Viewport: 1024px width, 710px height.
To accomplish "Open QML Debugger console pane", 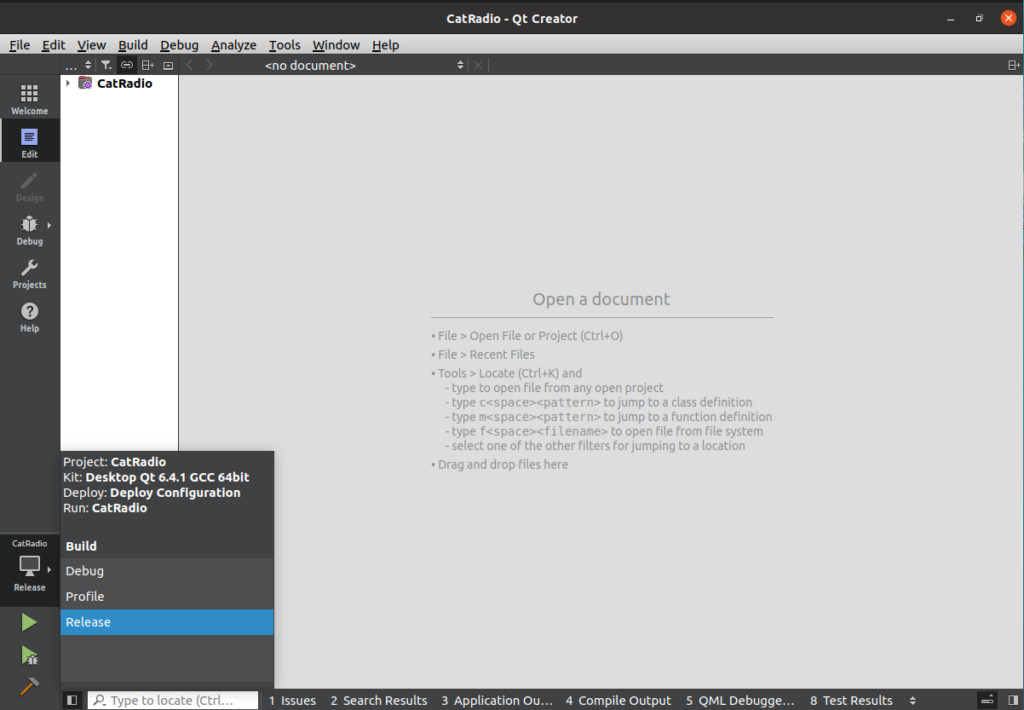I will tap(740, 700).
